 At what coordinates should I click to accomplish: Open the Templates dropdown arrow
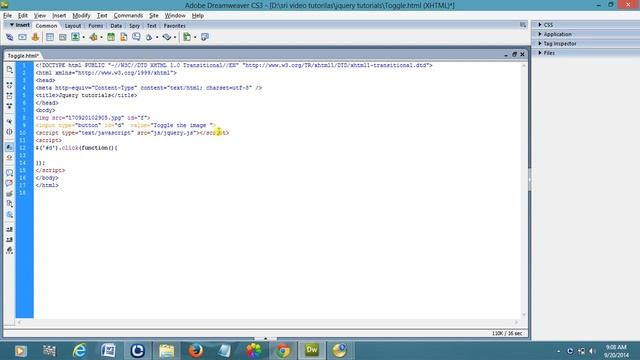click(x=195, y=37)
